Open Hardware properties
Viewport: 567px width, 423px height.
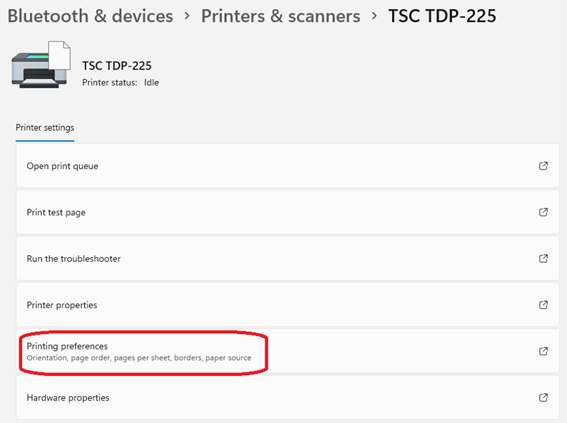tap(287, 397)
